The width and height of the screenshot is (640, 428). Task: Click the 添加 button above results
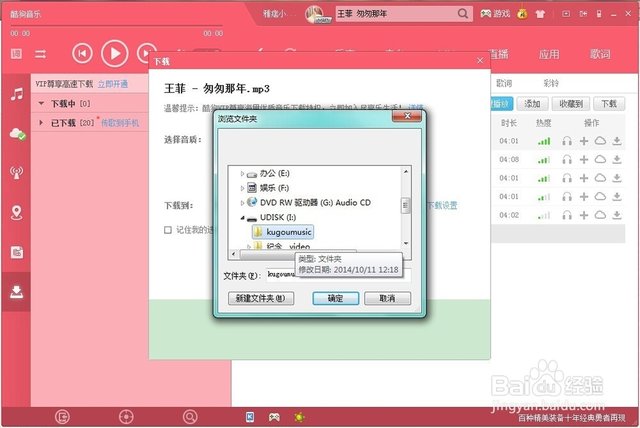point(532,104)
